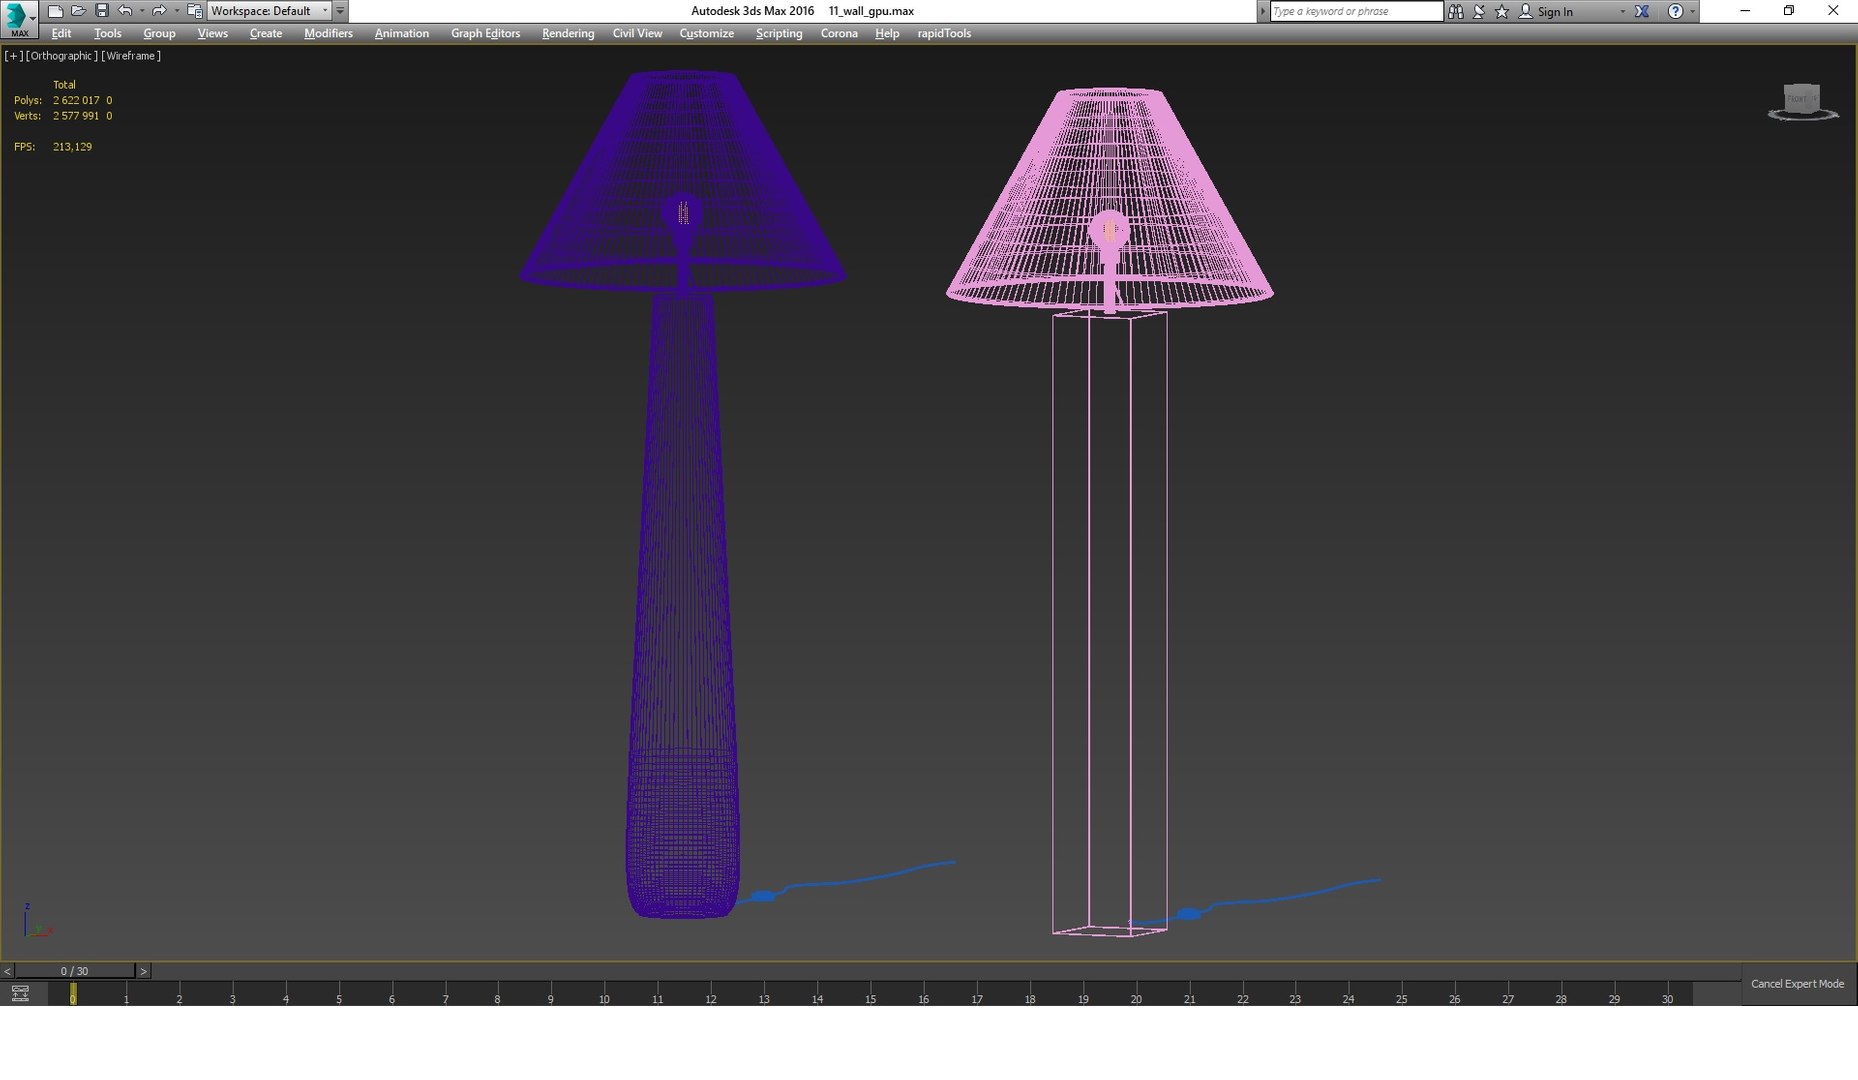Viewport: 1858px width, 1080px height.
Task: Open the Favorites star icon
Action: point(1502,11)
